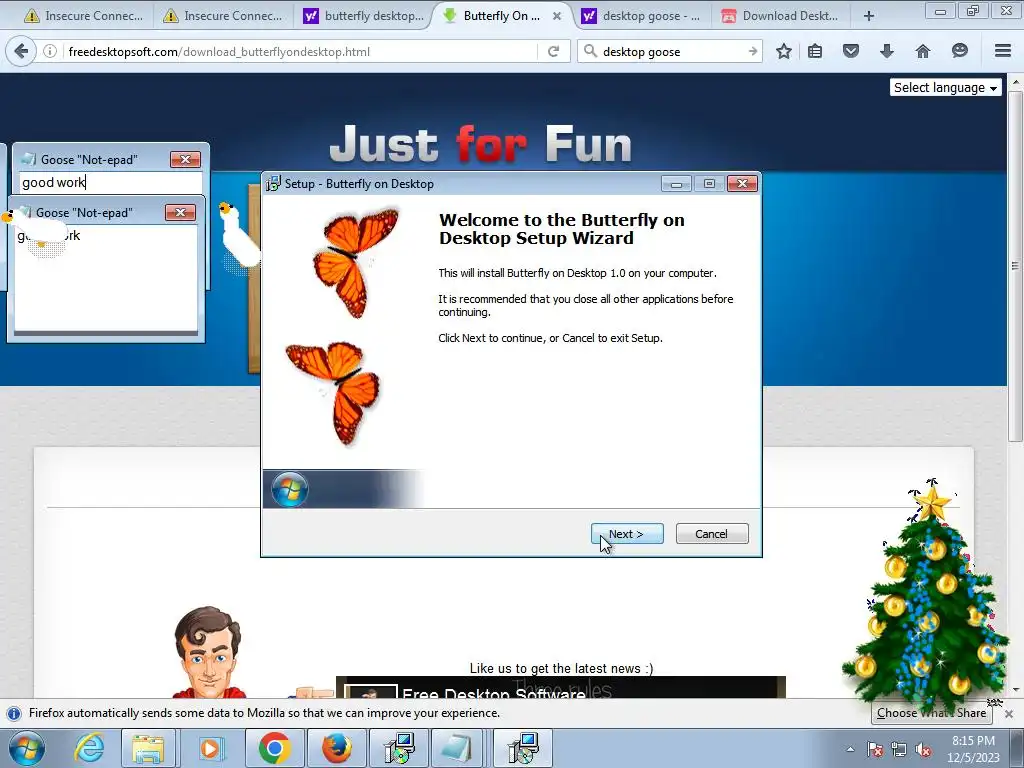
Task: Switch to second Insecure Connection tab
Action: point(222,16)
